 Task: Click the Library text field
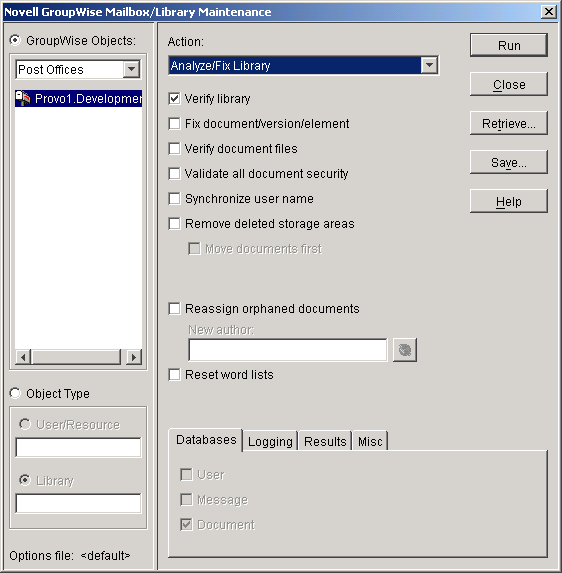[78, 503]
